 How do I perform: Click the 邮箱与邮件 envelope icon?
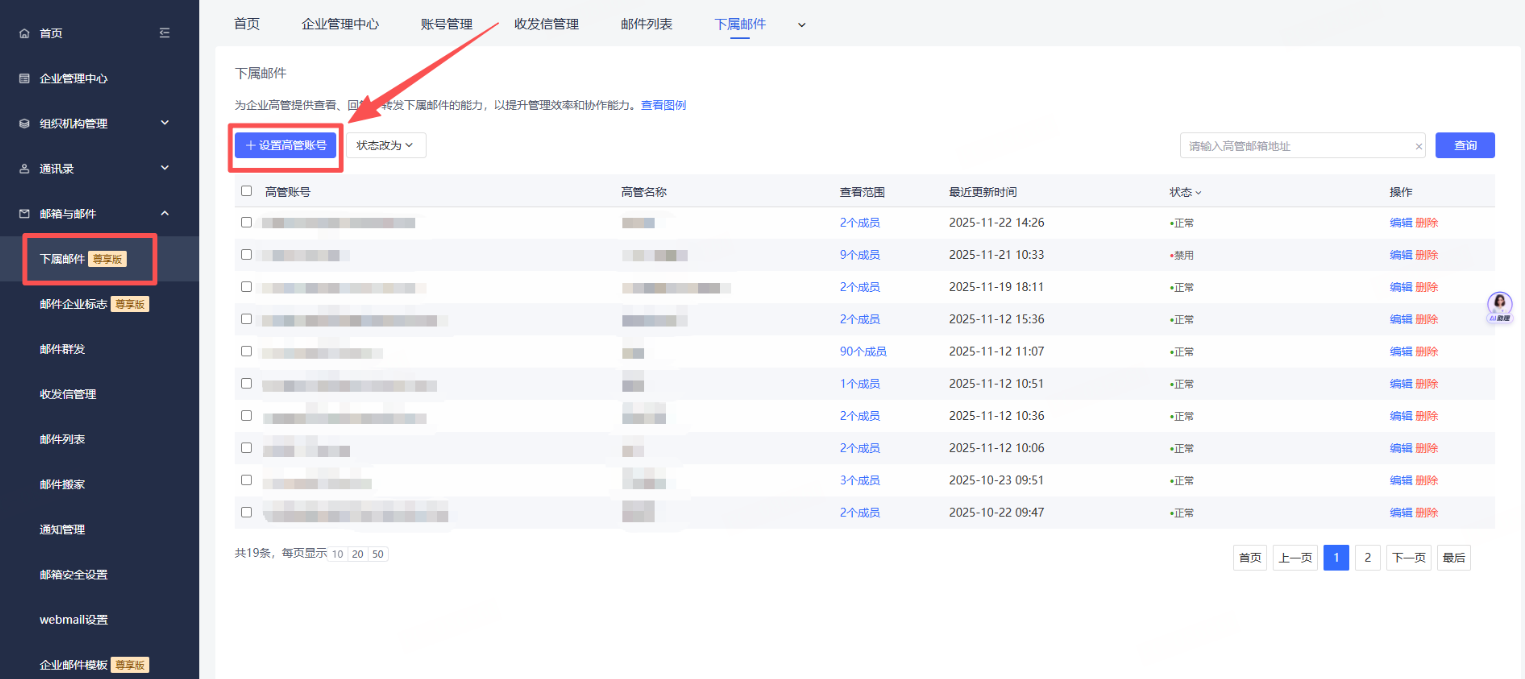(25, 213)
